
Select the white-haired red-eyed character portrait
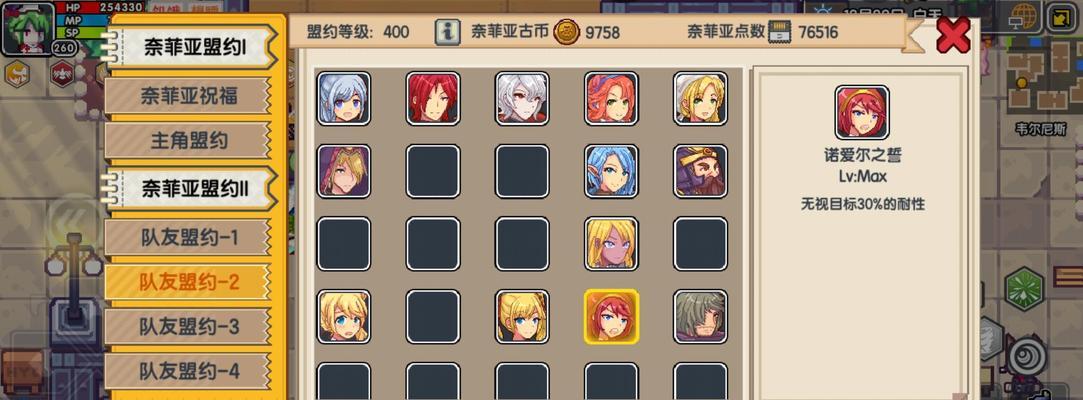click(x=522, y=98)
